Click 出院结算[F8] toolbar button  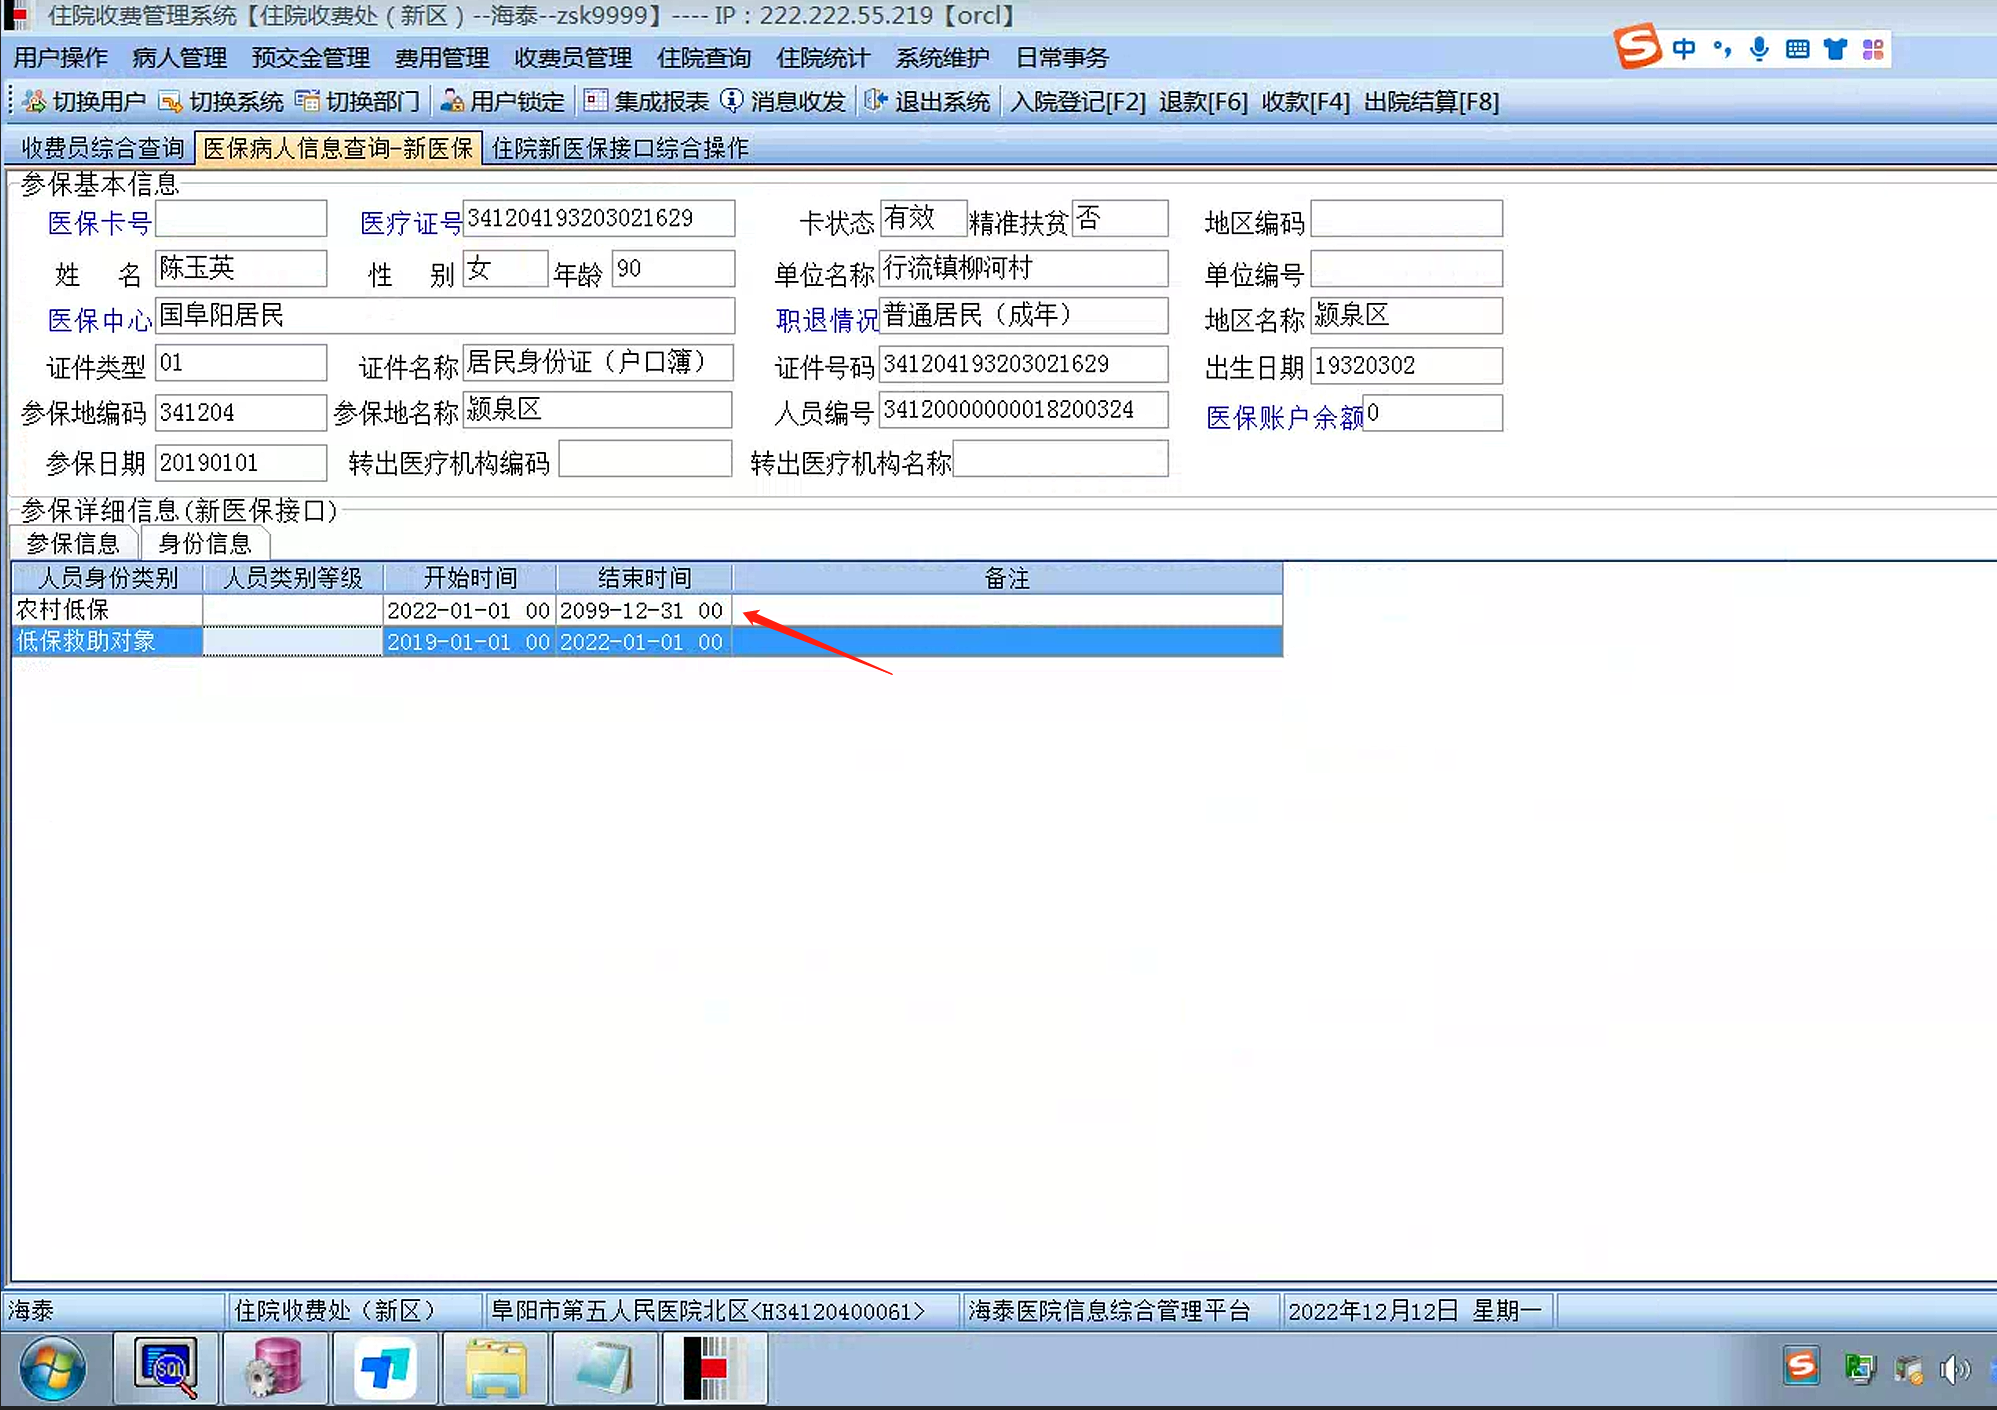(1430, 102)
